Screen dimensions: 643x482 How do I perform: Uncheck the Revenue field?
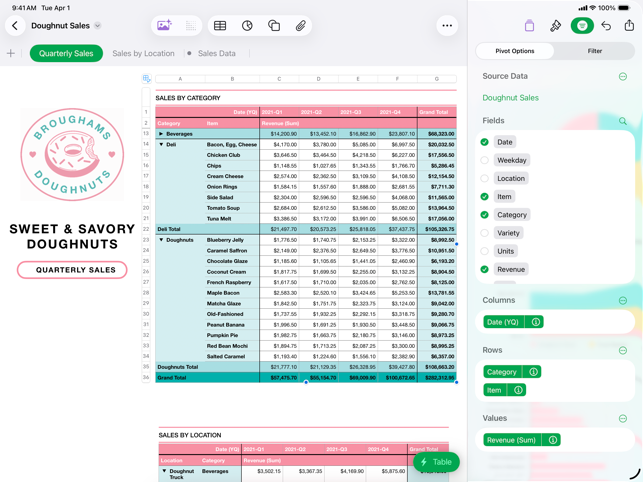[484, 269]
